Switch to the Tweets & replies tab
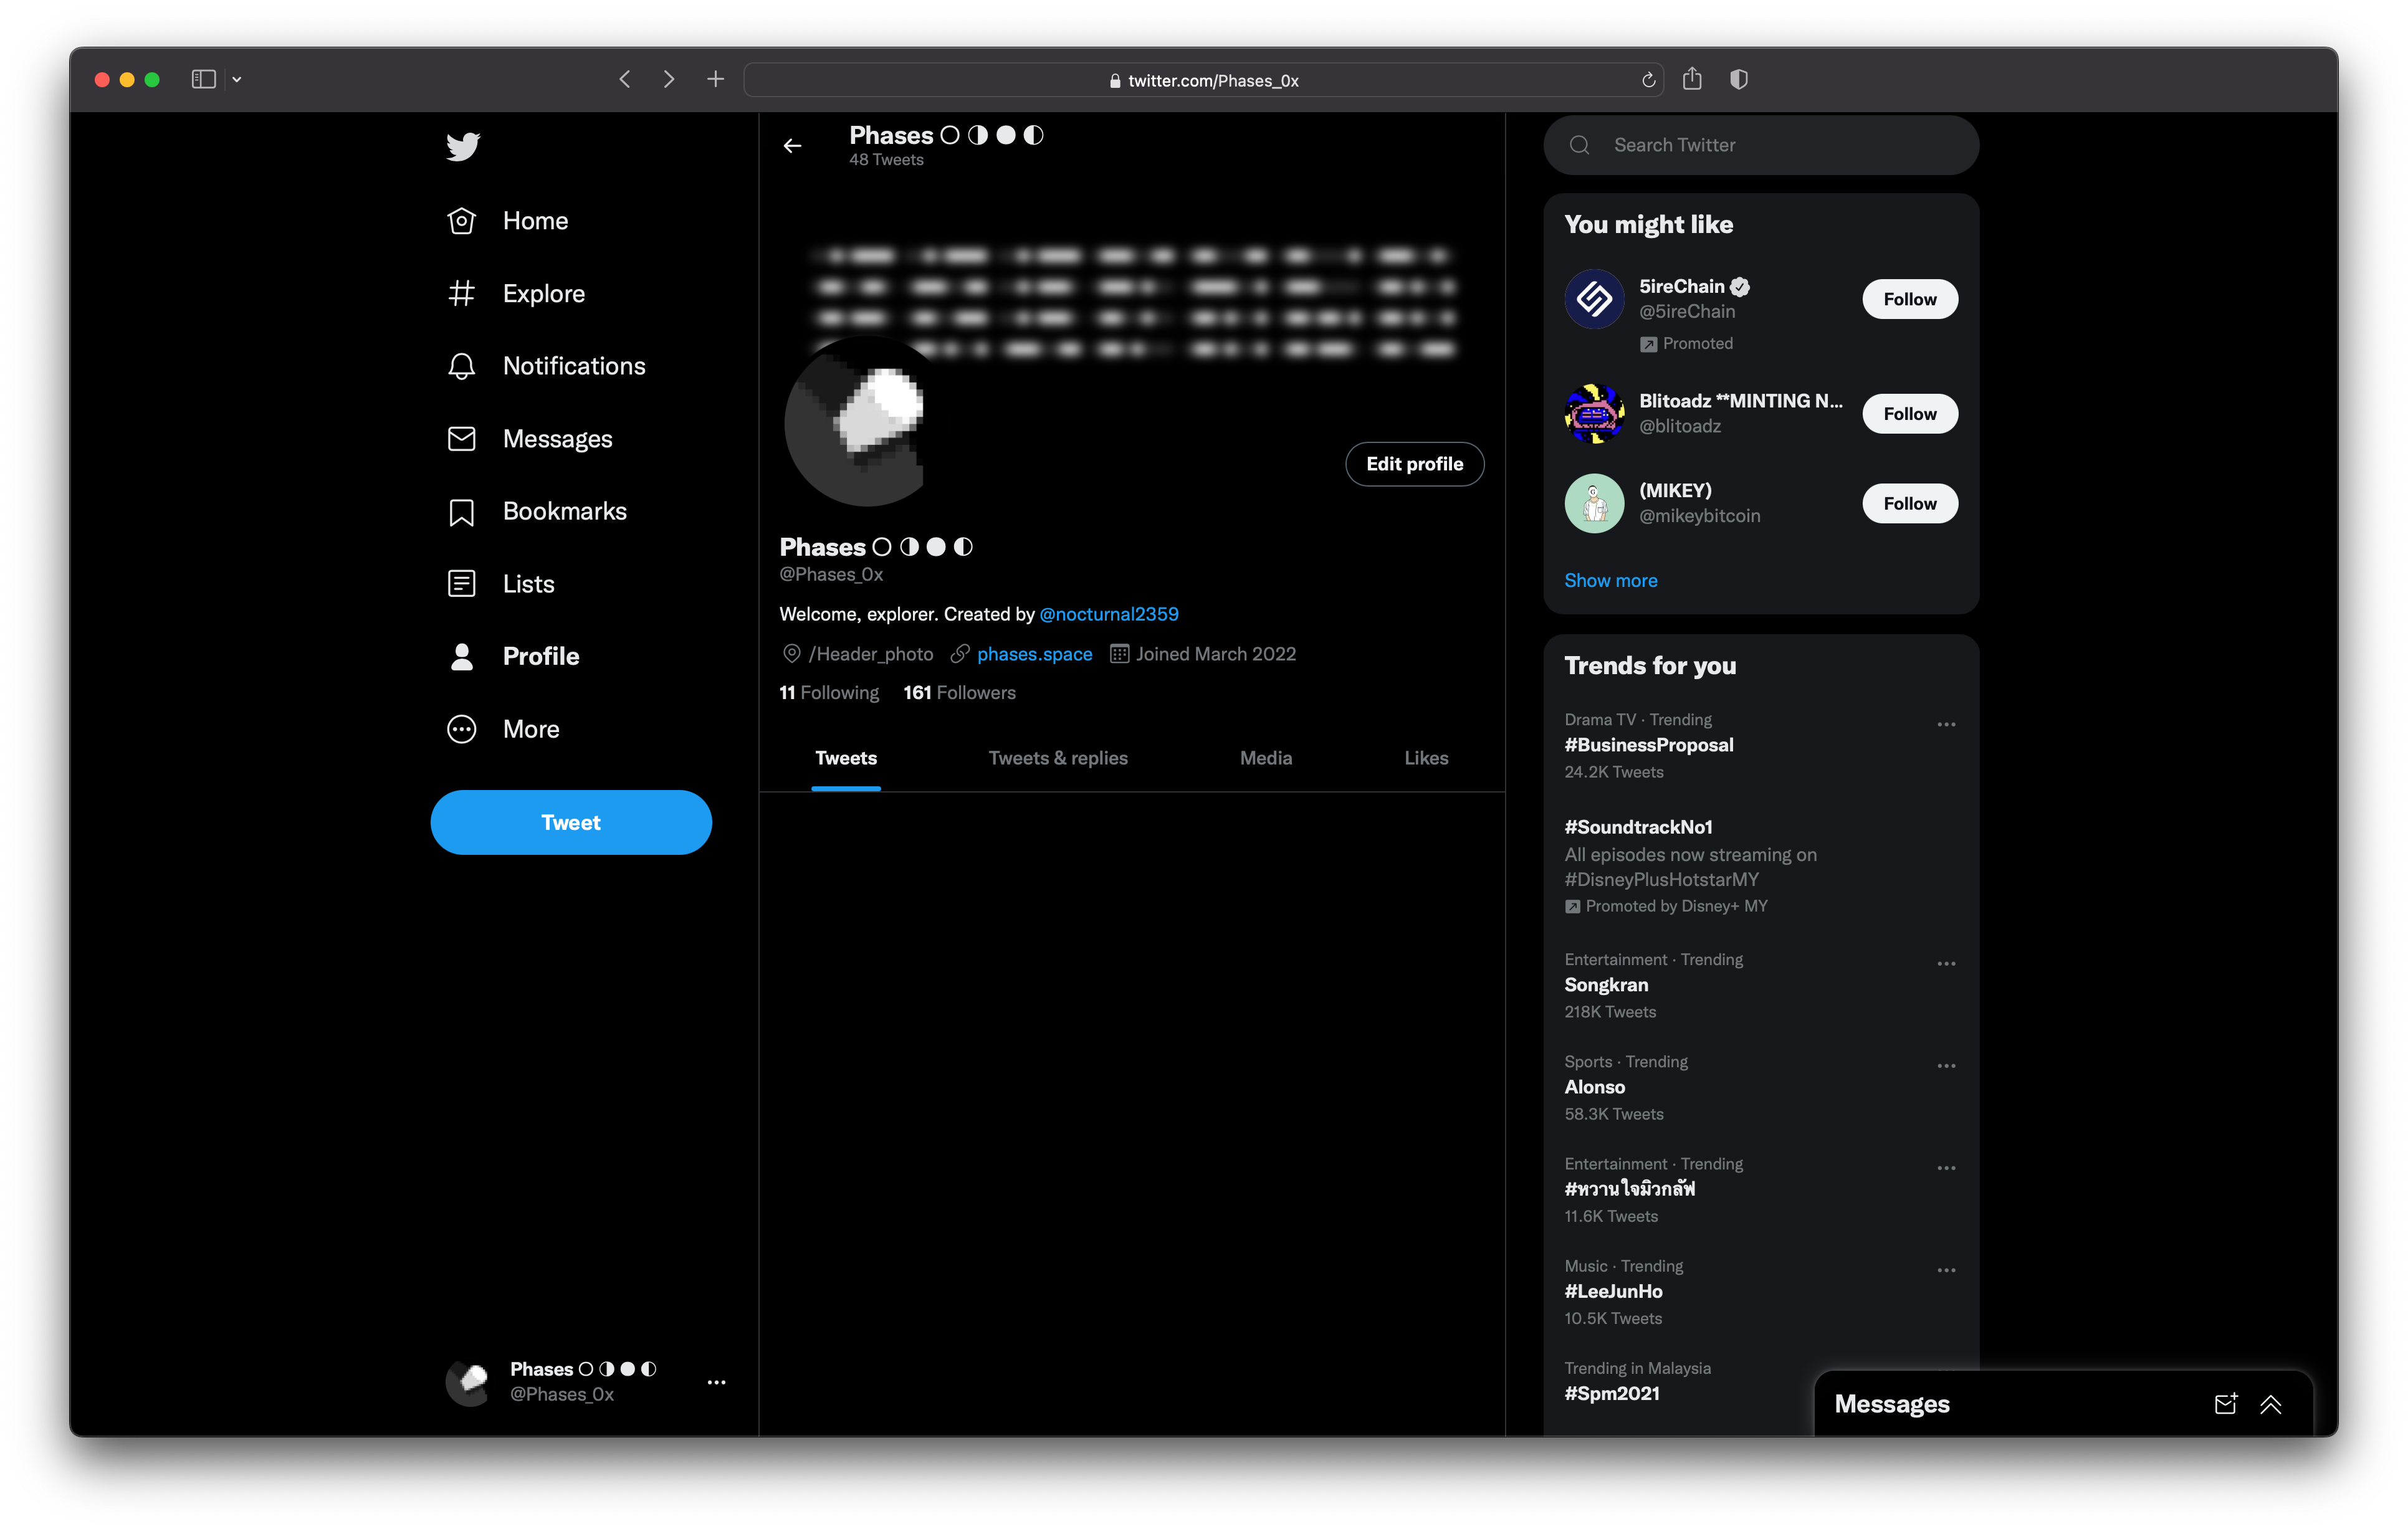The width and height of the screenshot is (2408, 1529). tap(1057, 758)
